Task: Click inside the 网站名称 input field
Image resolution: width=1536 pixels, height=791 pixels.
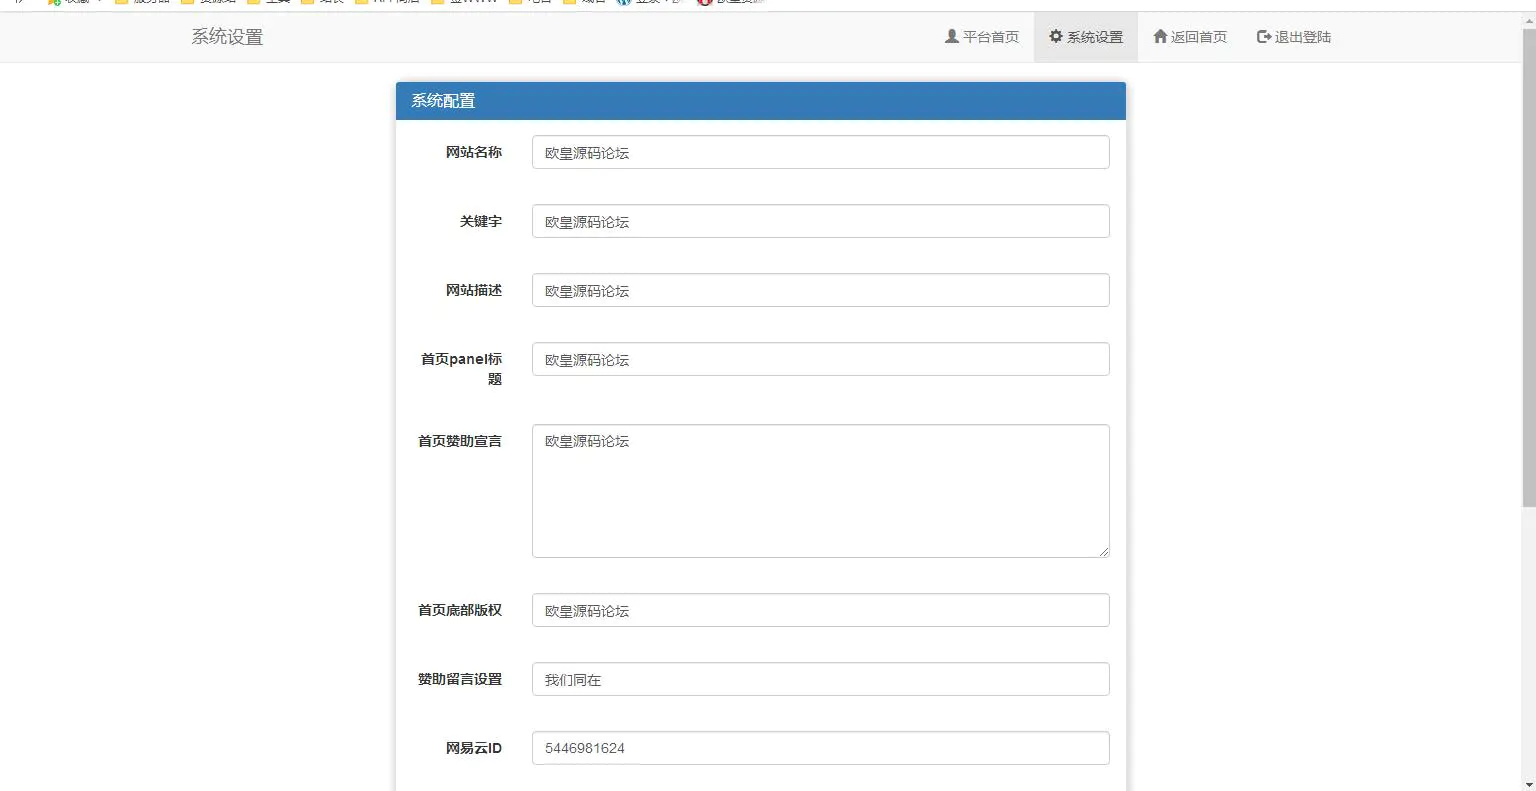Action: 820,152
